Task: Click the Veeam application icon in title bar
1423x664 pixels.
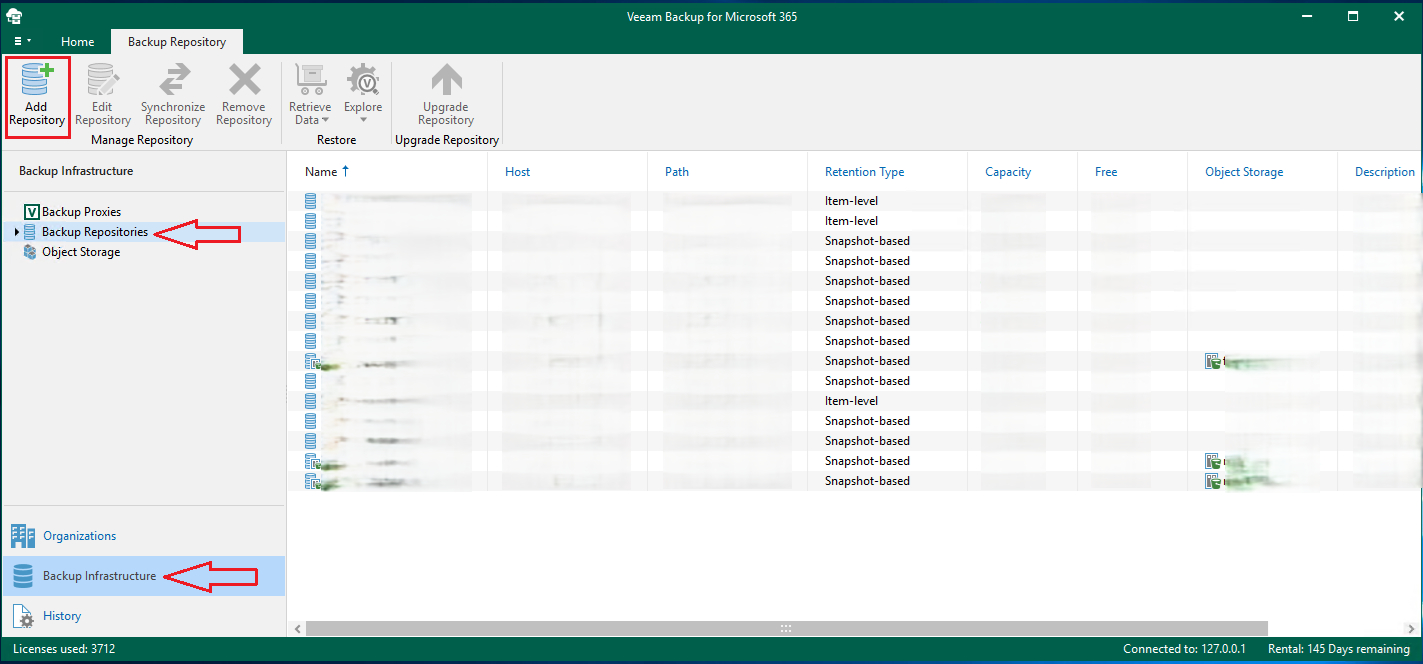Action: point(14,16)
